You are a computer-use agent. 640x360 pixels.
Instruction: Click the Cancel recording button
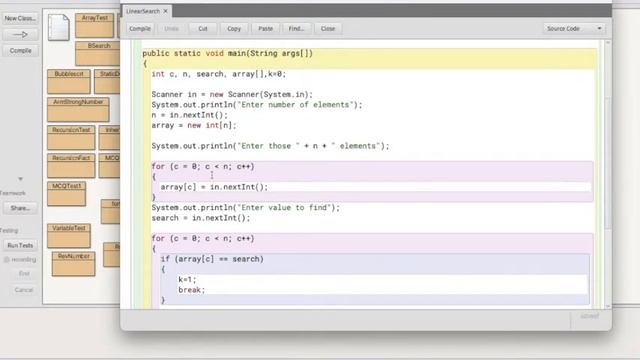point(24,290)
